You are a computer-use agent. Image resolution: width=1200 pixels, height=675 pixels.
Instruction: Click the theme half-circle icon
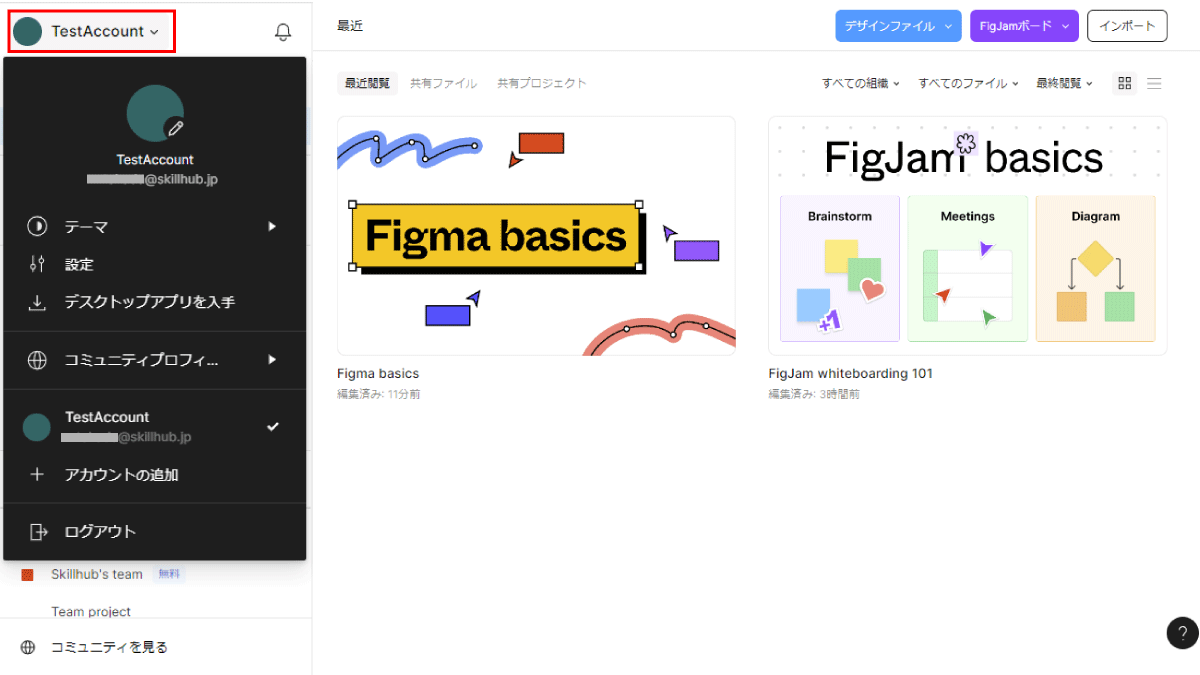[x=37, y=227]
